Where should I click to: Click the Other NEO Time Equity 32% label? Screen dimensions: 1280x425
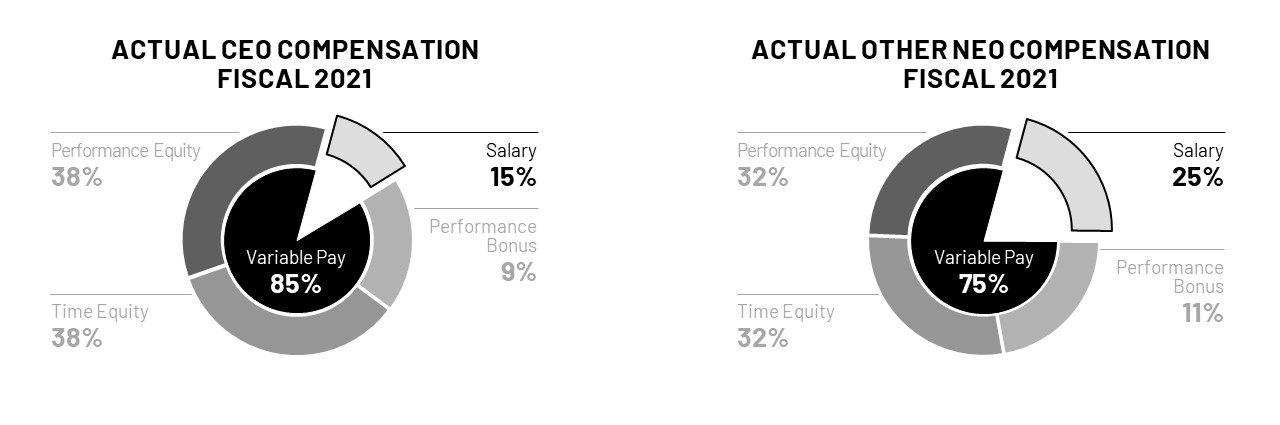[785, 324]
